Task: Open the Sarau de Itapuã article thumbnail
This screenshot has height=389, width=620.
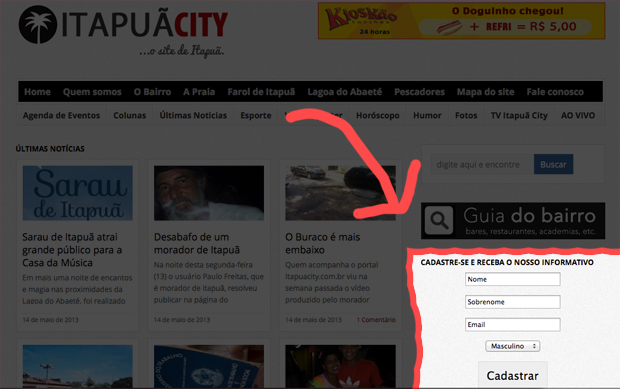Action: point(78,193)
